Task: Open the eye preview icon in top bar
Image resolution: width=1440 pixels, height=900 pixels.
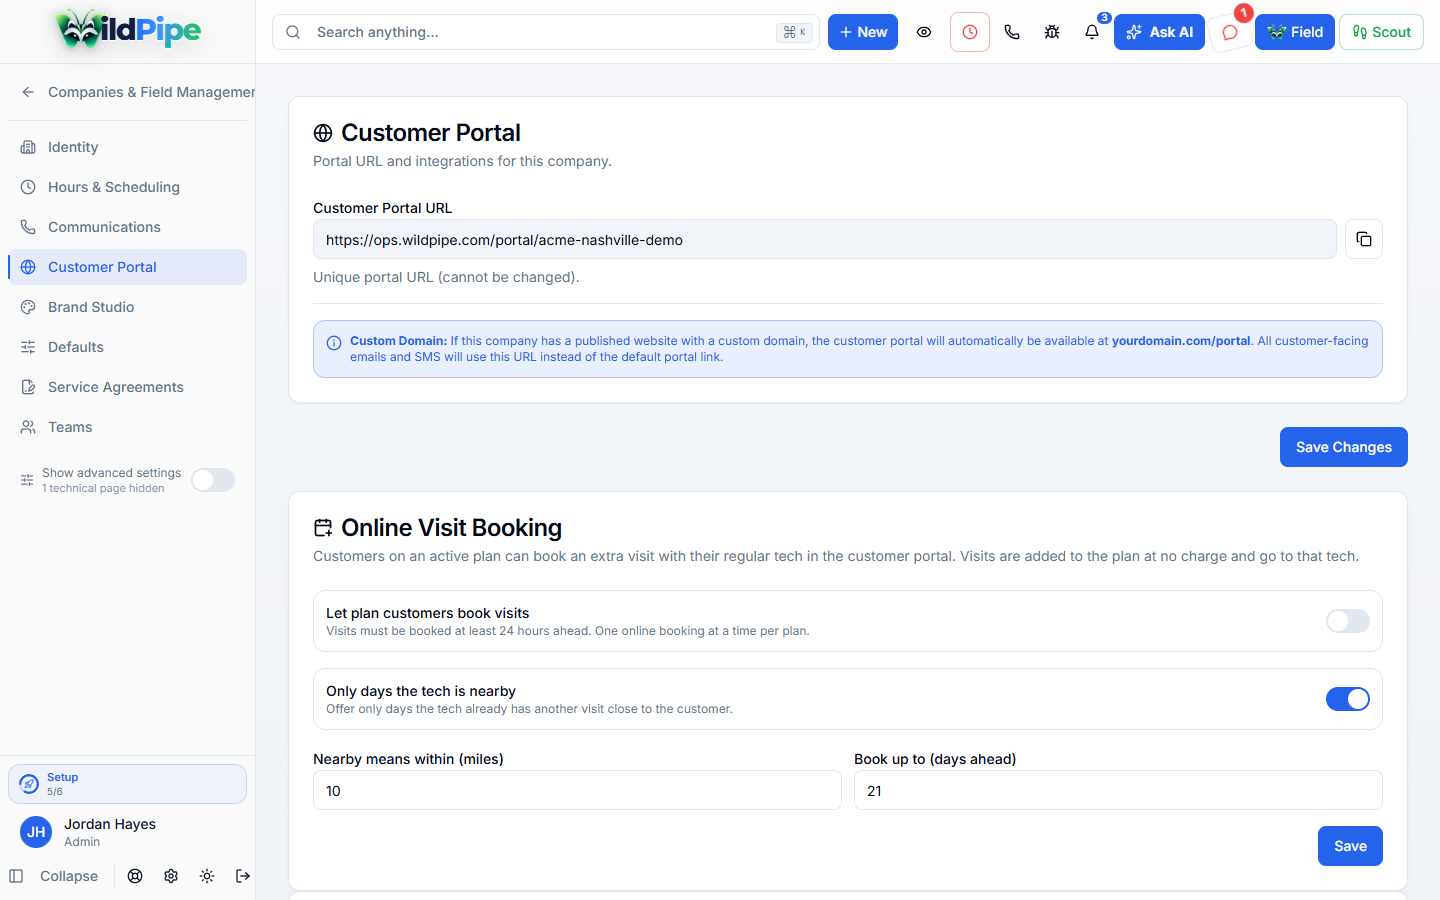Action: 924,32
